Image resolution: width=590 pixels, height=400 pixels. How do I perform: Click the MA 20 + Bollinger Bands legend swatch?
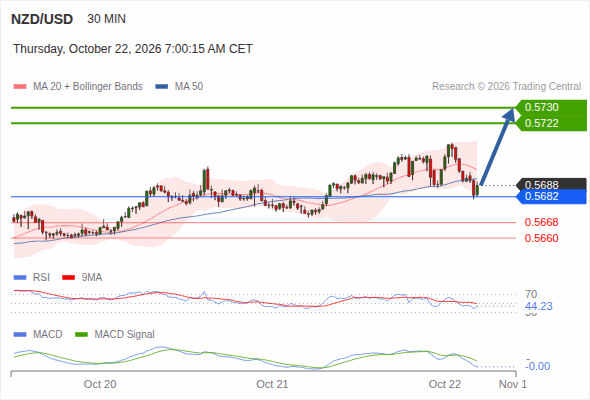pos(20,87)
